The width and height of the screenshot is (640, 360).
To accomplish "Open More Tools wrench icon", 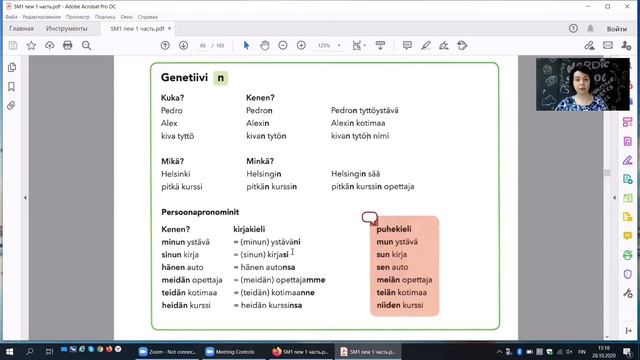I will (627, 293).
